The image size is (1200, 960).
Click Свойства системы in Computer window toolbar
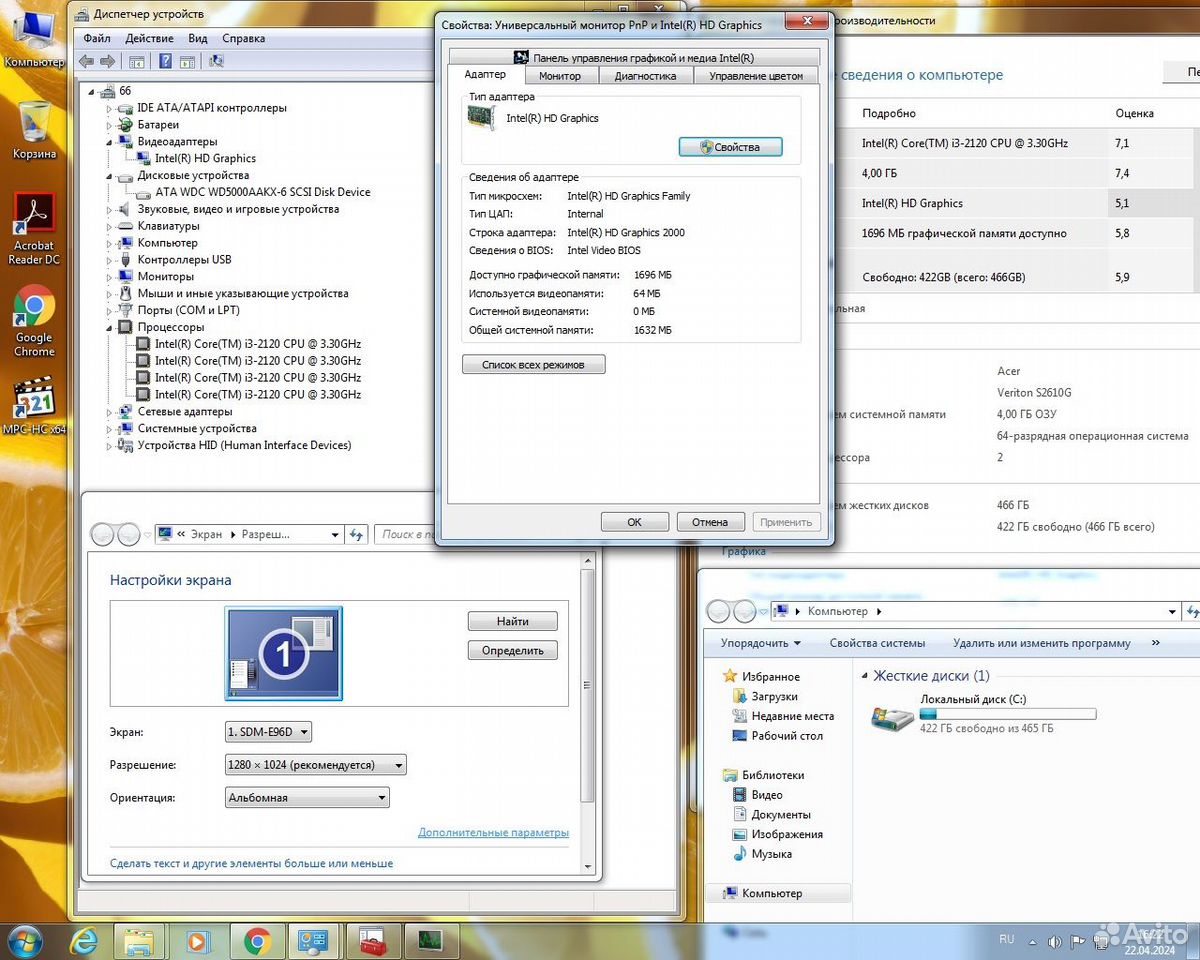877,643
